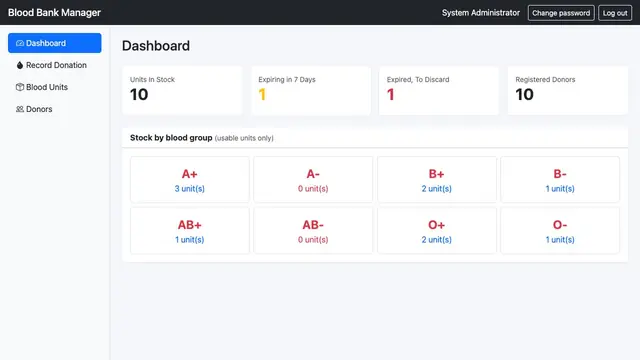Click the '3 unit(s)' text under A+
The width and height of the screenshot is (640, 360).
pyautogui.click(x=190, y=189)
